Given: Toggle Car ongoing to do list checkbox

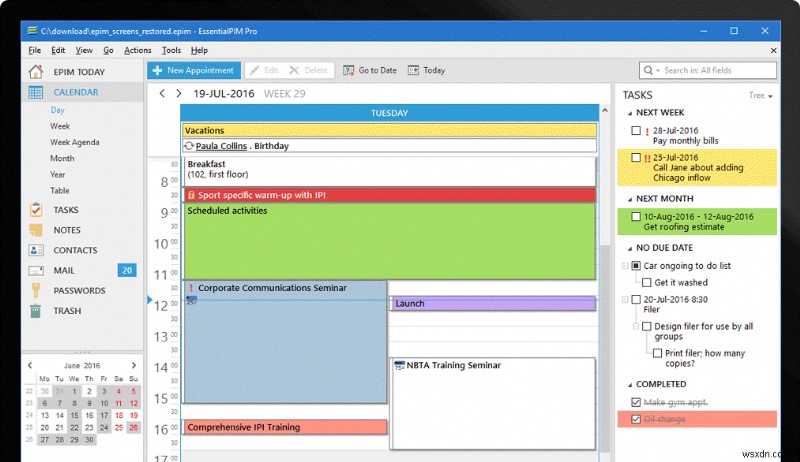Looking at the screenshot, I should (x=636, y=266).
